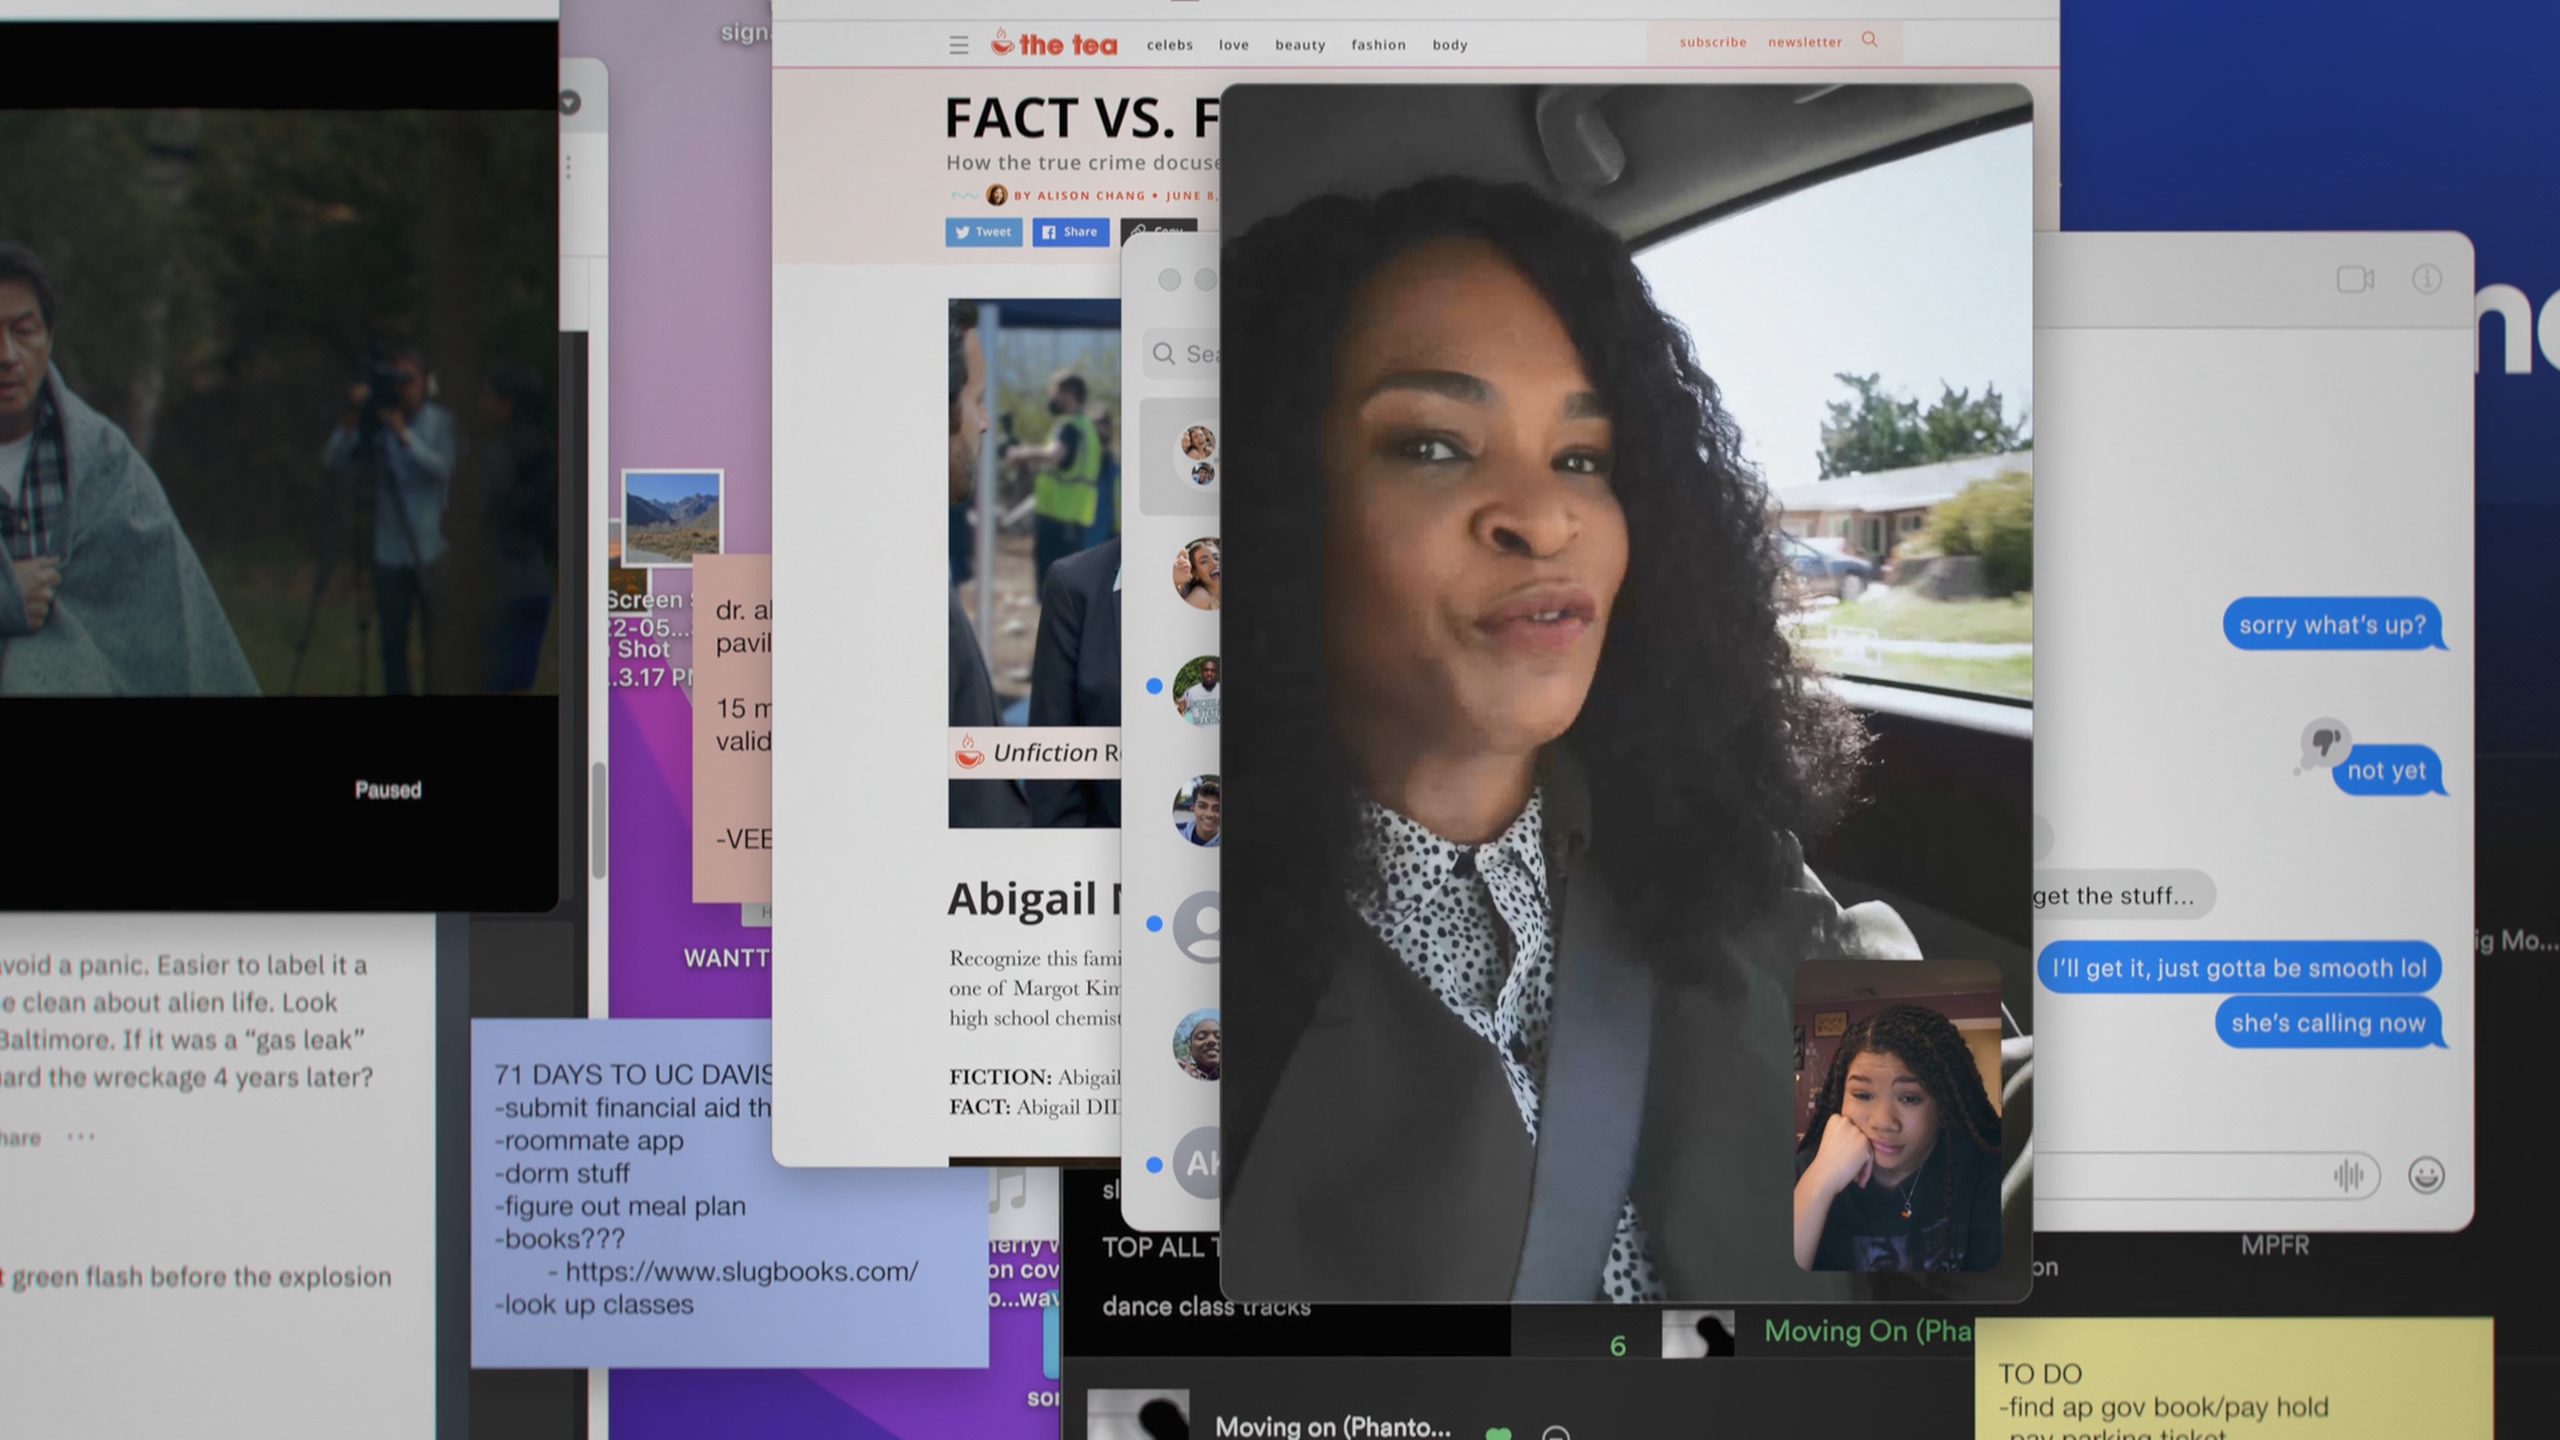2560x1440 pixels.
Task: Open the mountain screenshot thumbnail on desktop
Action: click(671, 517)
